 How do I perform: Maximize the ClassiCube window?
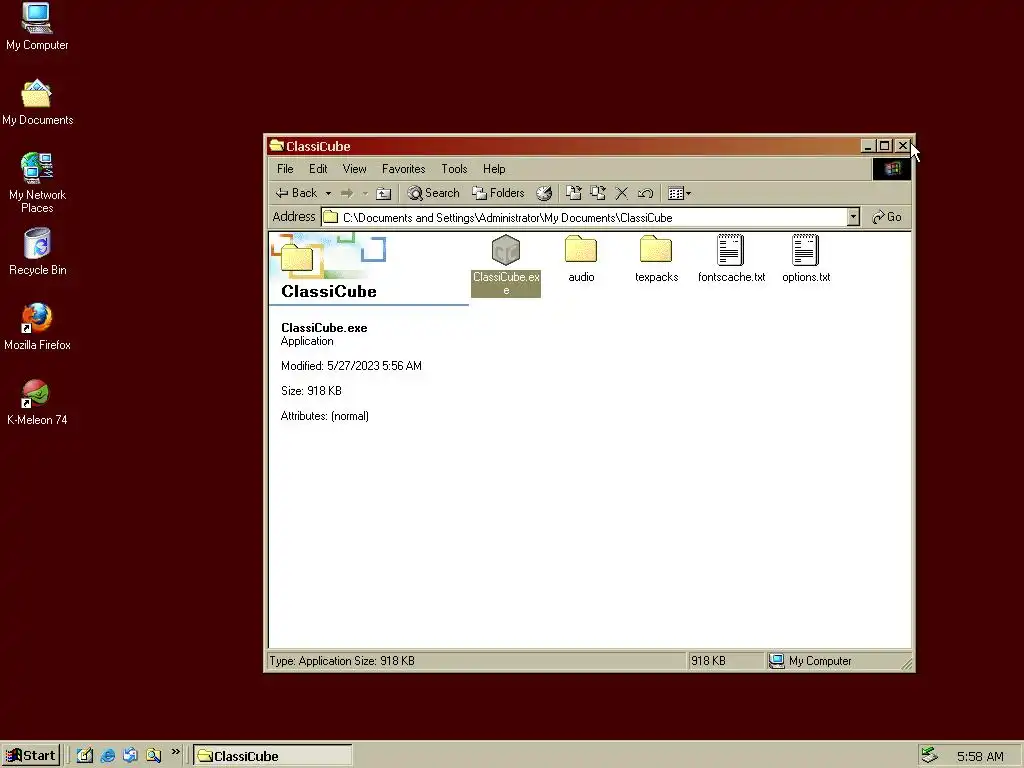click(884, 146)
